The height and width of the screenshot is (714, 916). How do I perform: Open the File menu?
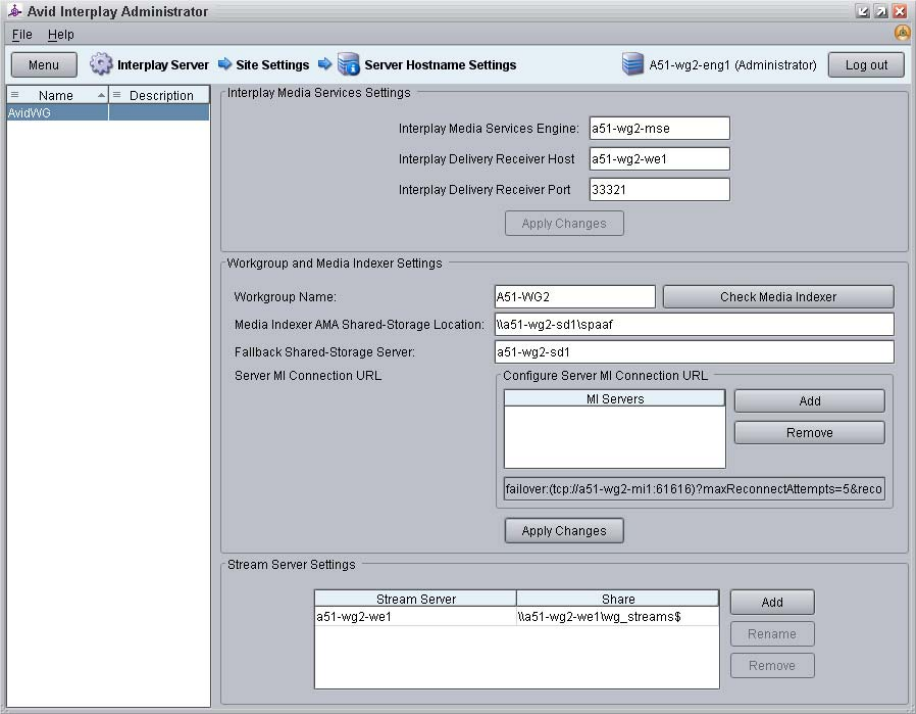[22, 34]
